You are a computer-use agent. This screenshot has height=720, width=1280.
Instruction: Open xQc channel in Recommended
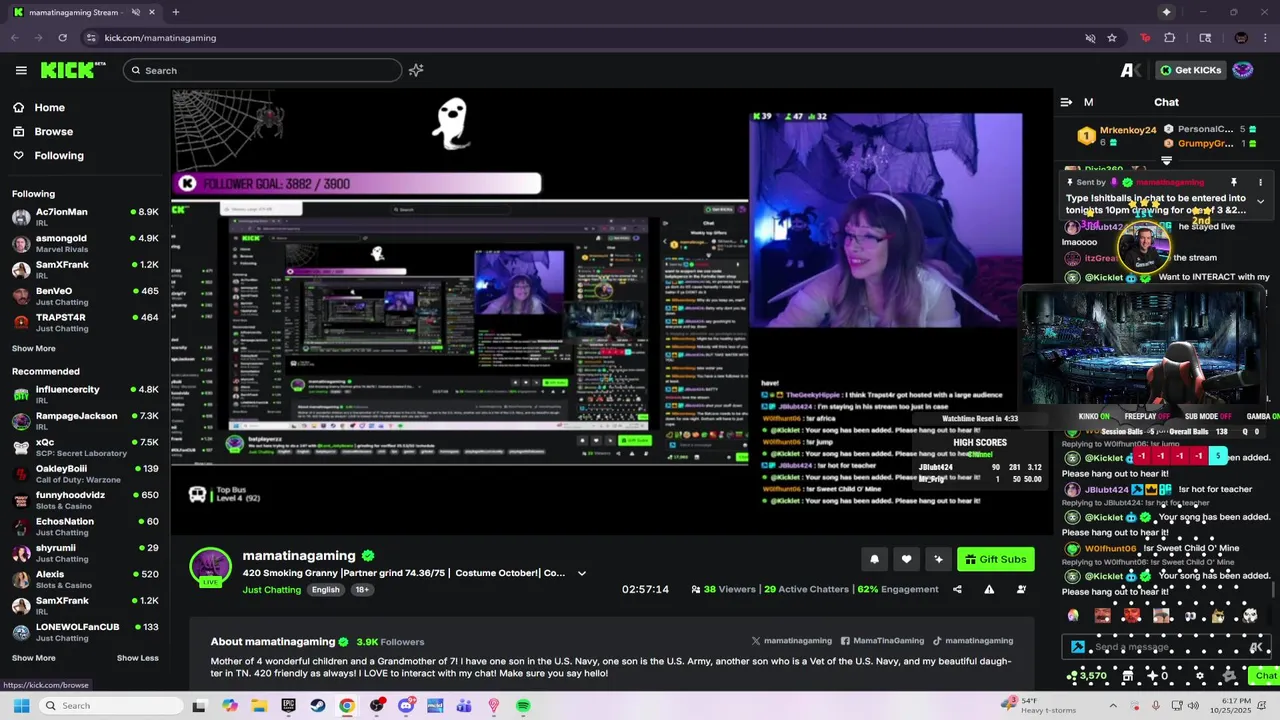click(85, 447)
